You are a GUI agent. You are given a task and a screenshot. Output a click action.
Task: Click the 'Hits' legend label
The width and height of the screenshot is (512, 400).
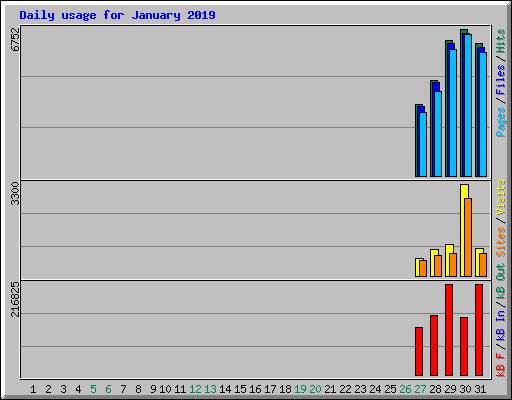501,41
